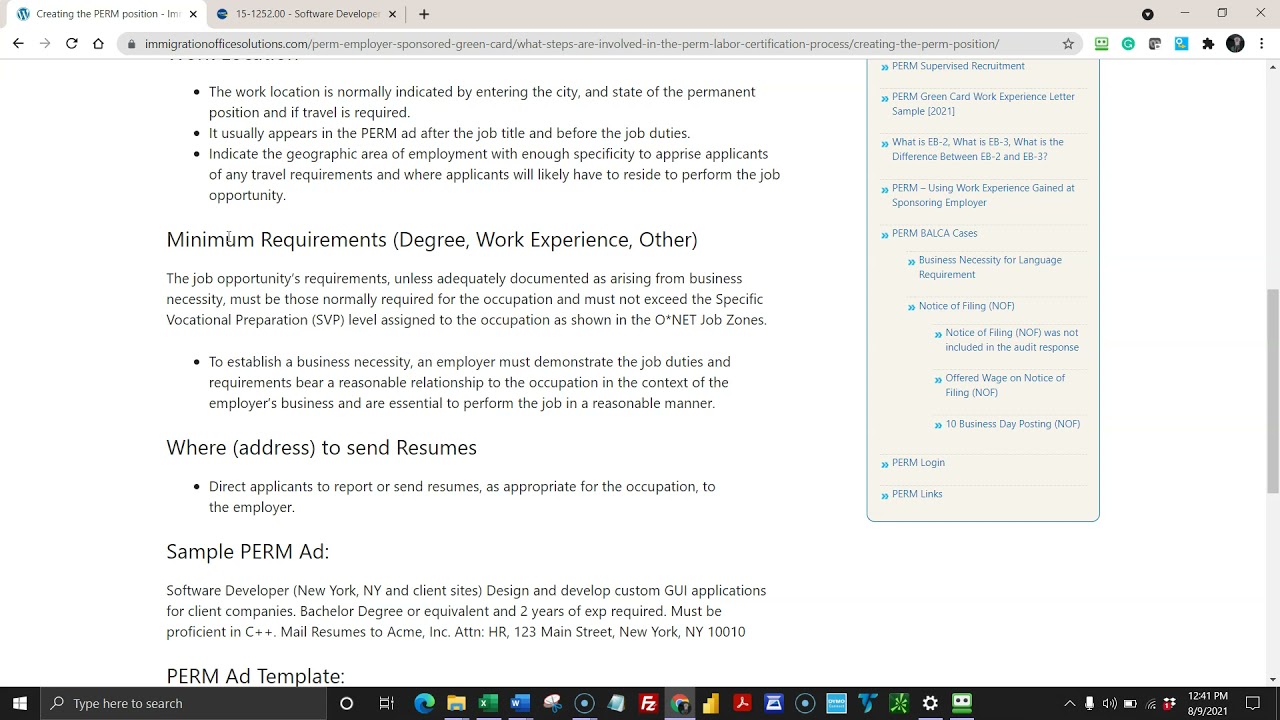Open the Chrome three-dot menu

coord(1262,44)
